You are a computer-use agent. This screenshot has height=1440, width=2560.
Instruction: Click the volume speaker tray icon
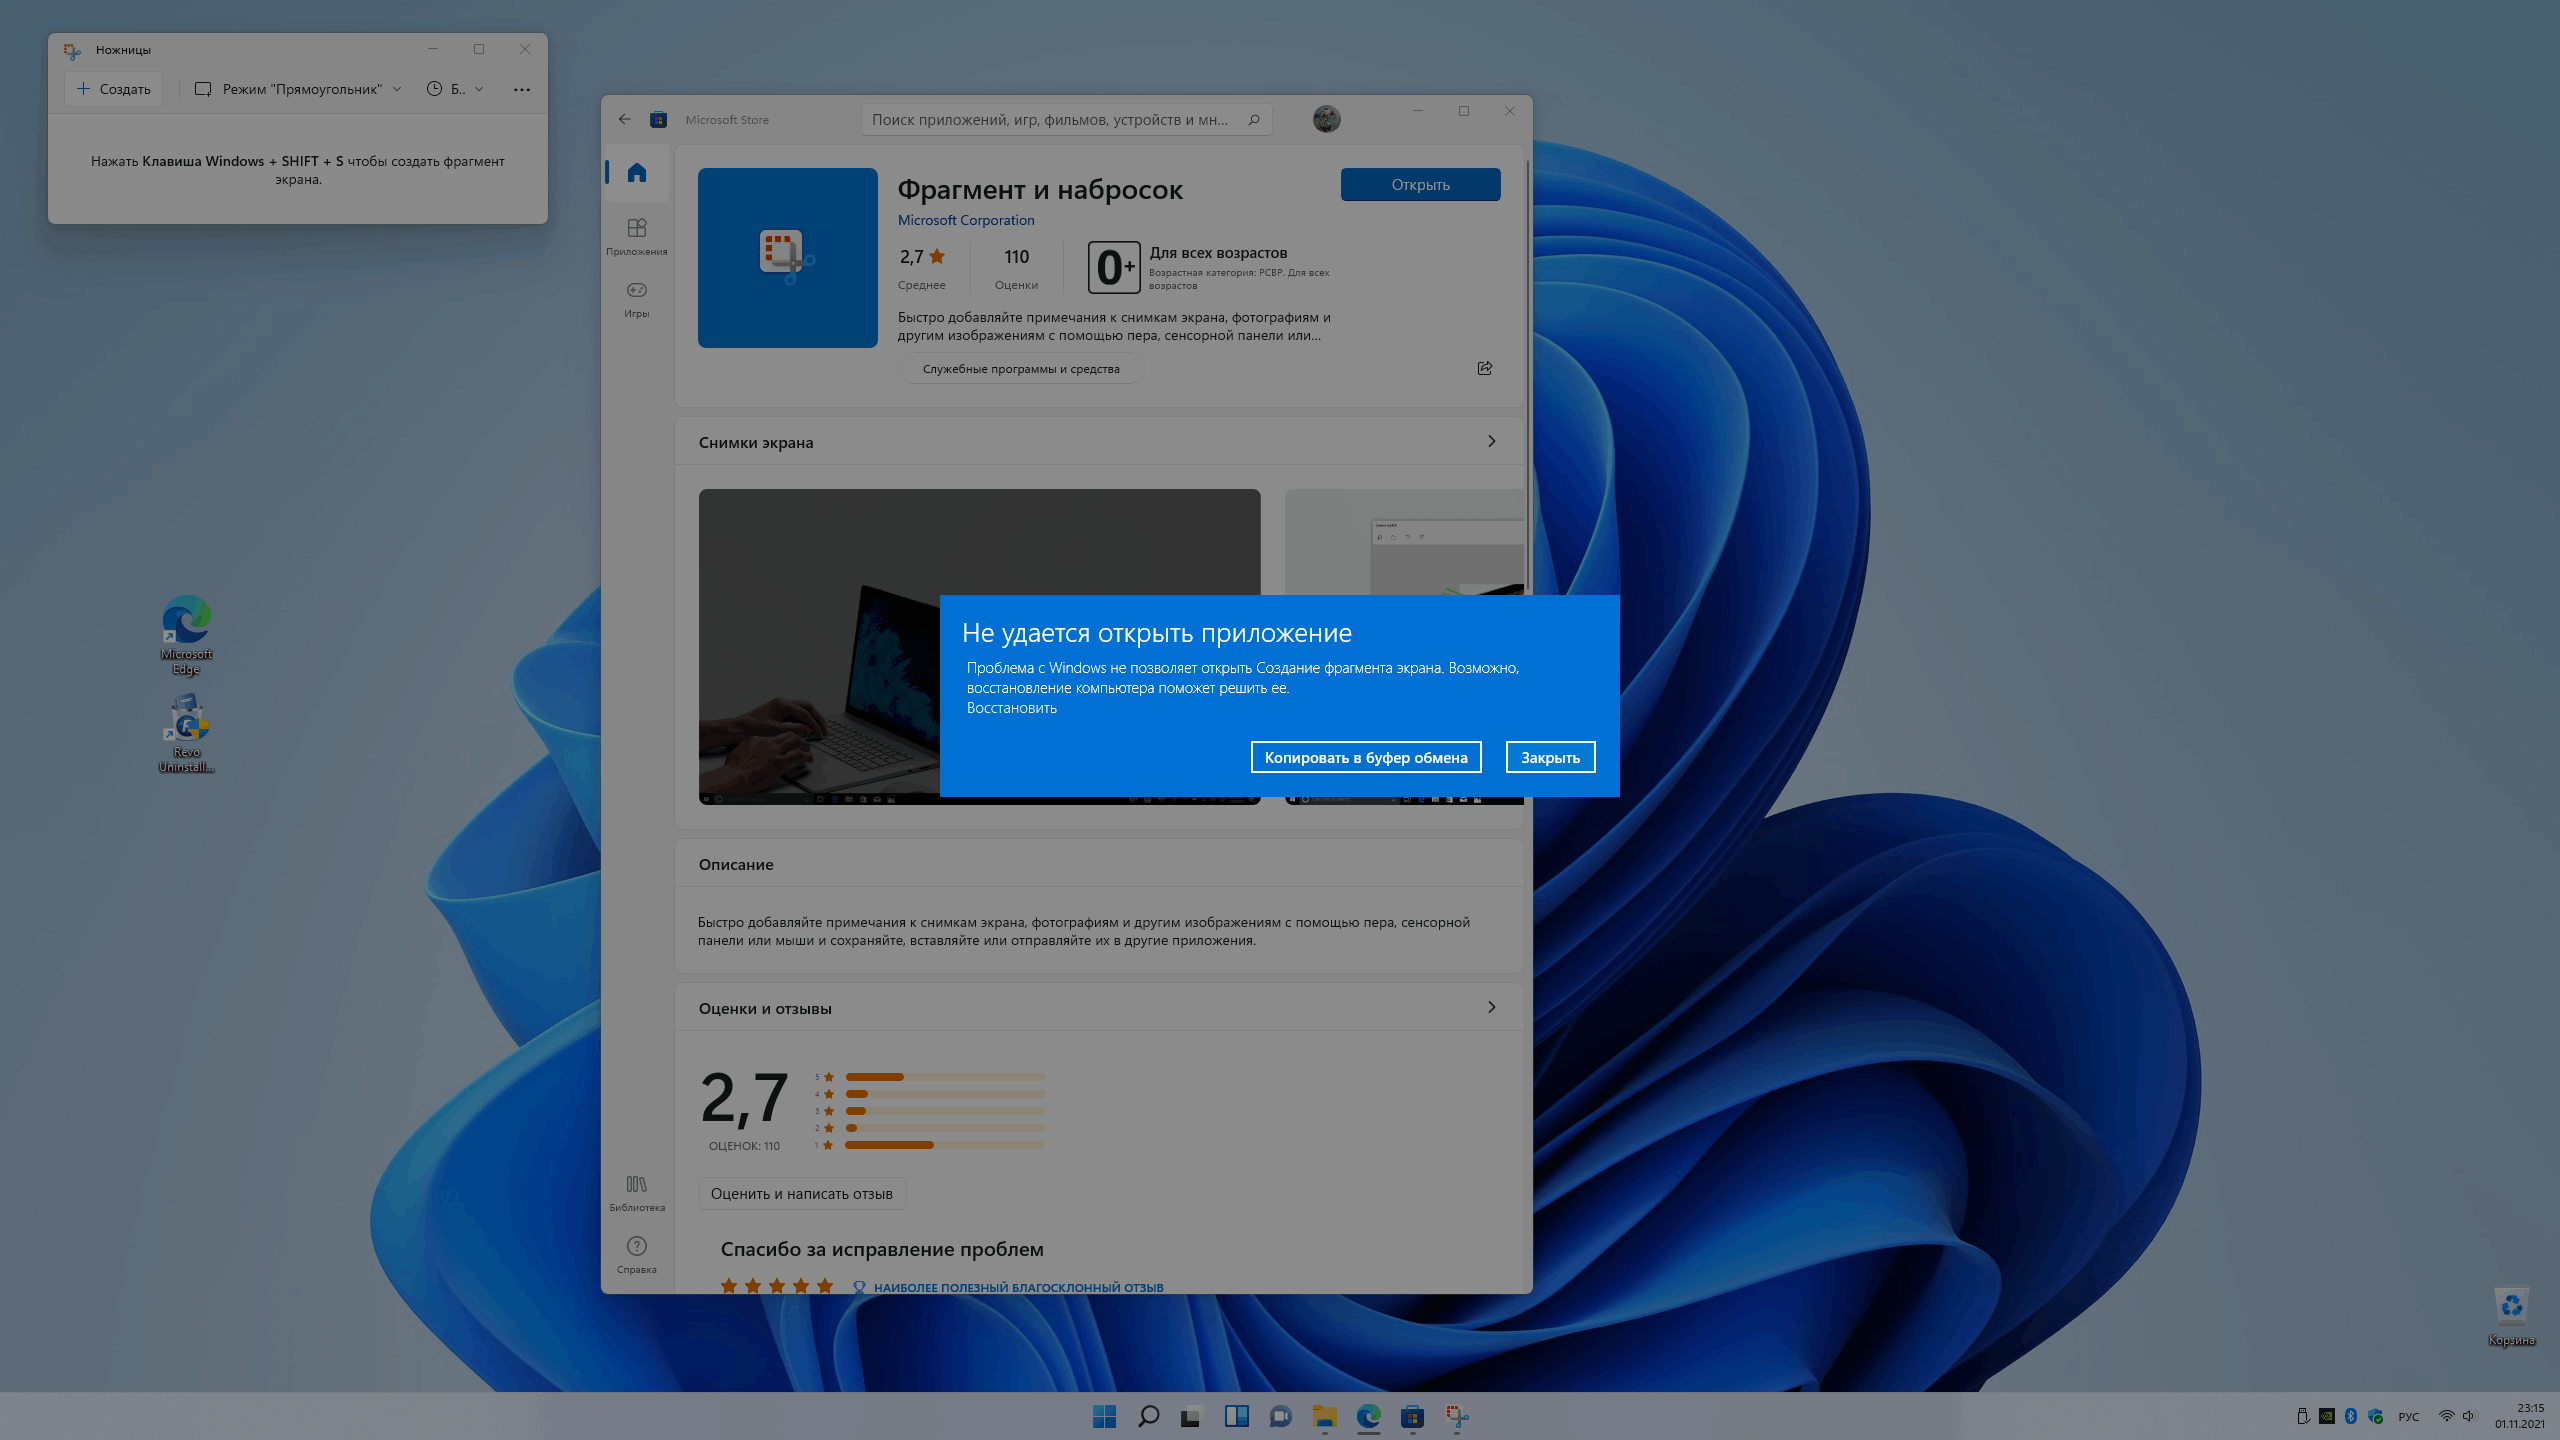point(2469,1416)
